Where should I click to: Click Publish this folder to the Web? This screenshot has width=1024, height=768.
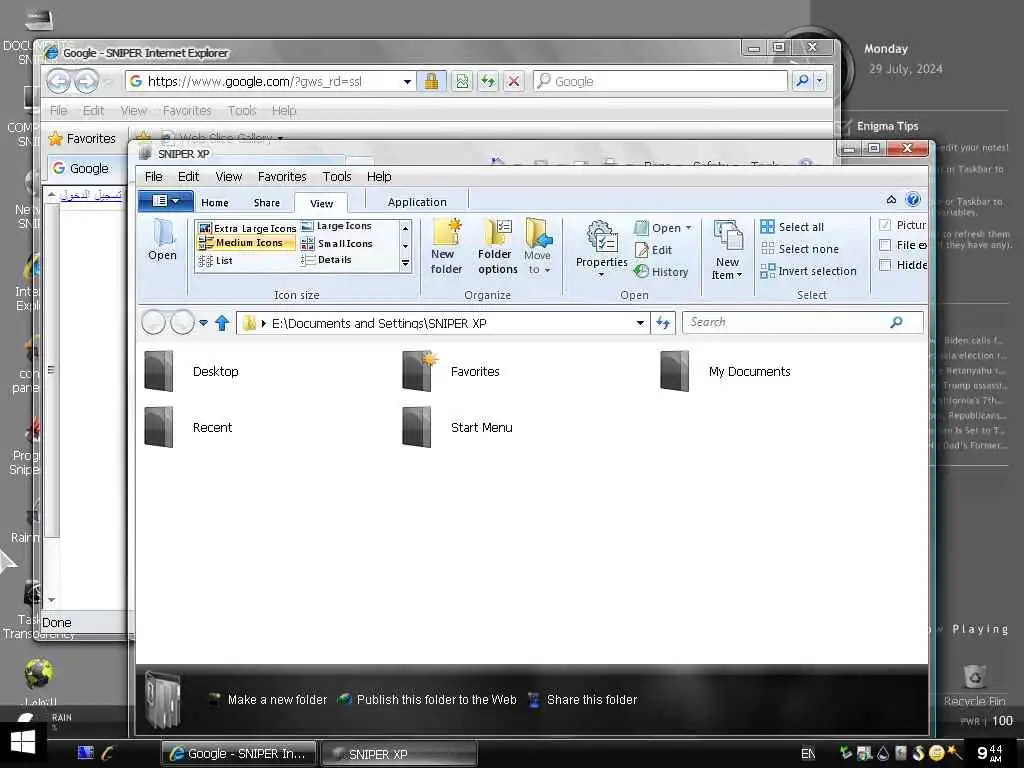coord(426,699)
